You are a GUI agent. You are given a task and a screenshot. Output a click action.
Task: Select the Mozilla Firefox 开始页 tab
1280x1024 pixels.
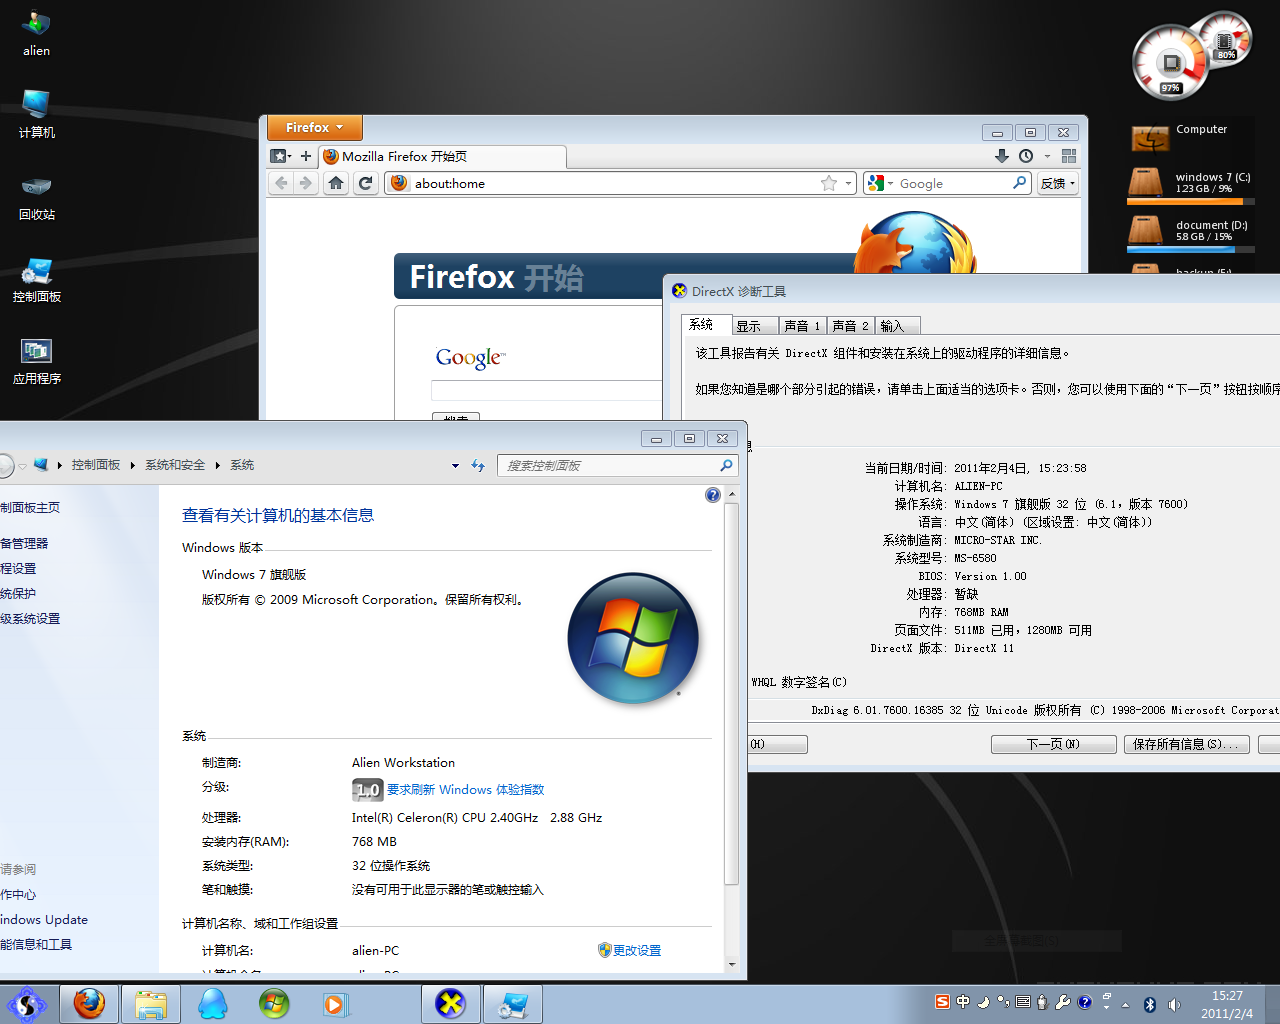pyautogui.click(x=443, y=156)
